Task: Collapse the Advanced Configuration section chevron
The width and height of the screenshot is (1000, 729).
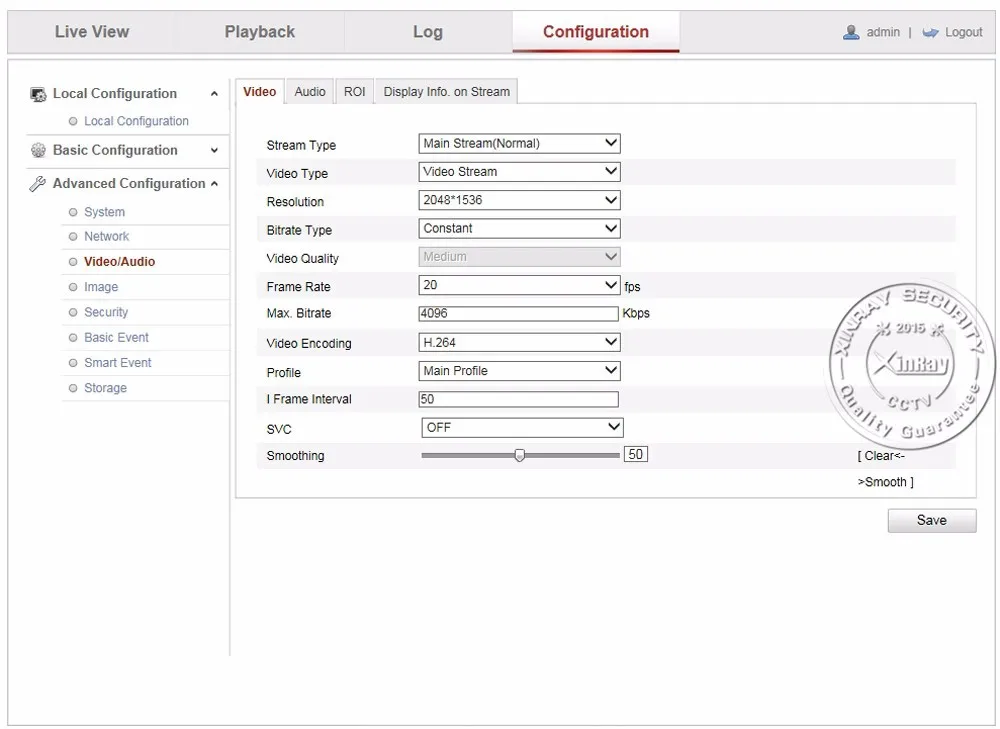Action: [214, 184]
